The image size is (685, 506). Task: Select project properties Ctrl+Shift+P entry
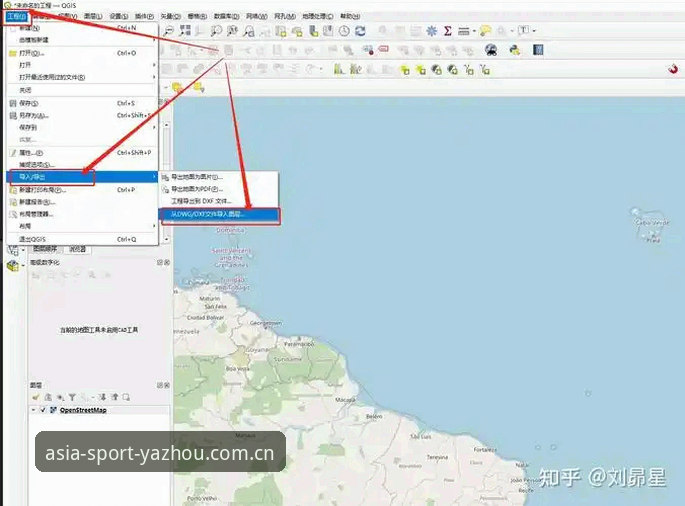[x=83, y=152]
